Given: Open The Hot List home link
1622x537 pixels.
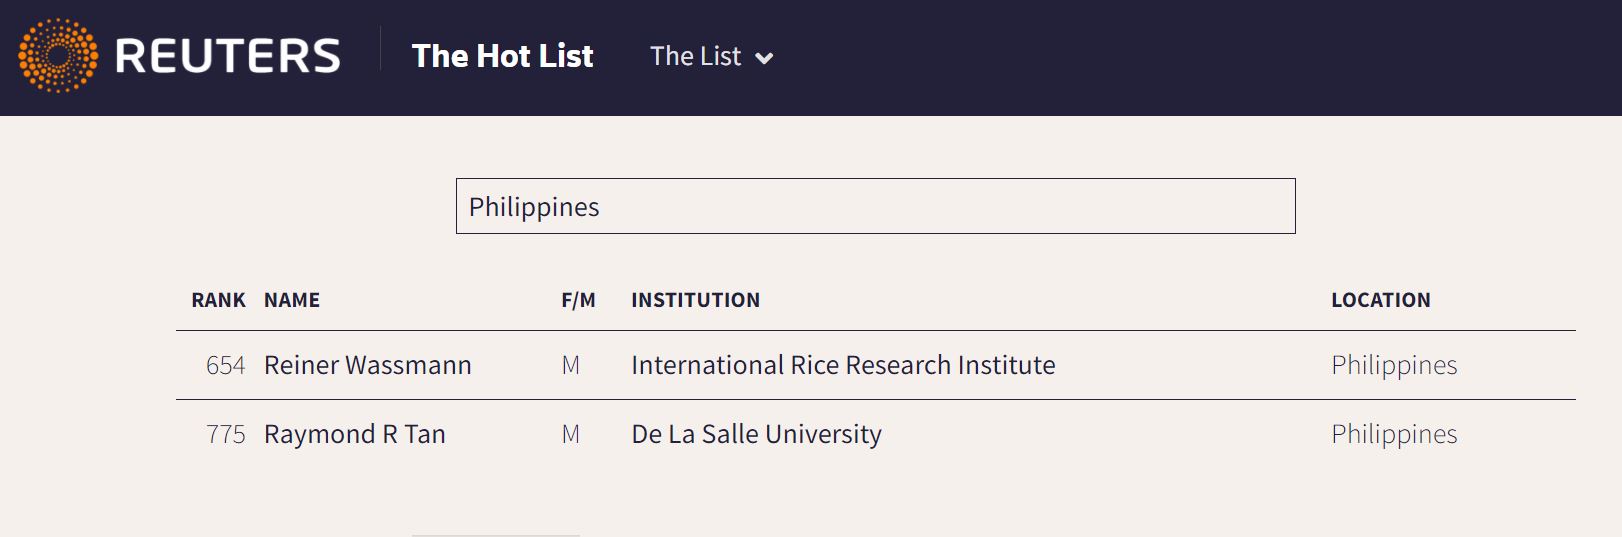Looking at the screenshot, I should pos(502,56).
